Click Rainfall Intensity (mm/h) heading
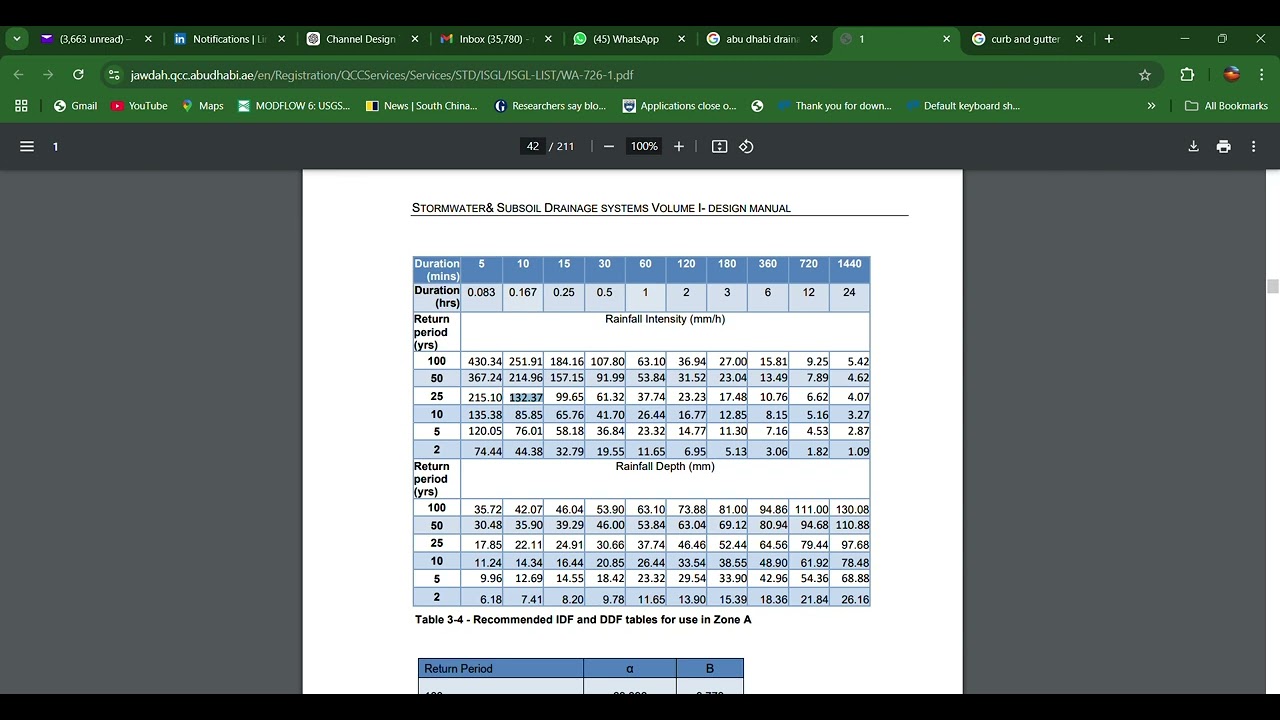This screenshot has height=720, width=1280. [665, 319]
